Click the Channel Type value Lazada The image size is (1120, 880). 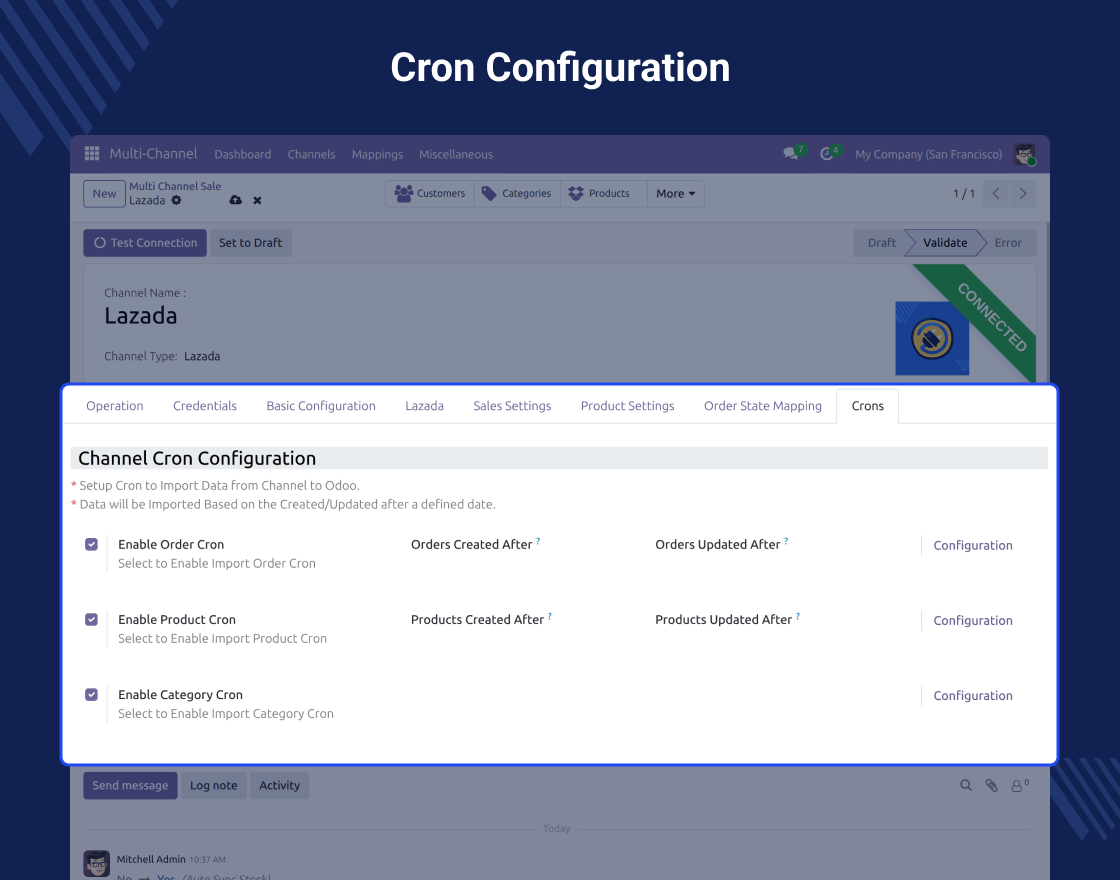tap(202, 356)
